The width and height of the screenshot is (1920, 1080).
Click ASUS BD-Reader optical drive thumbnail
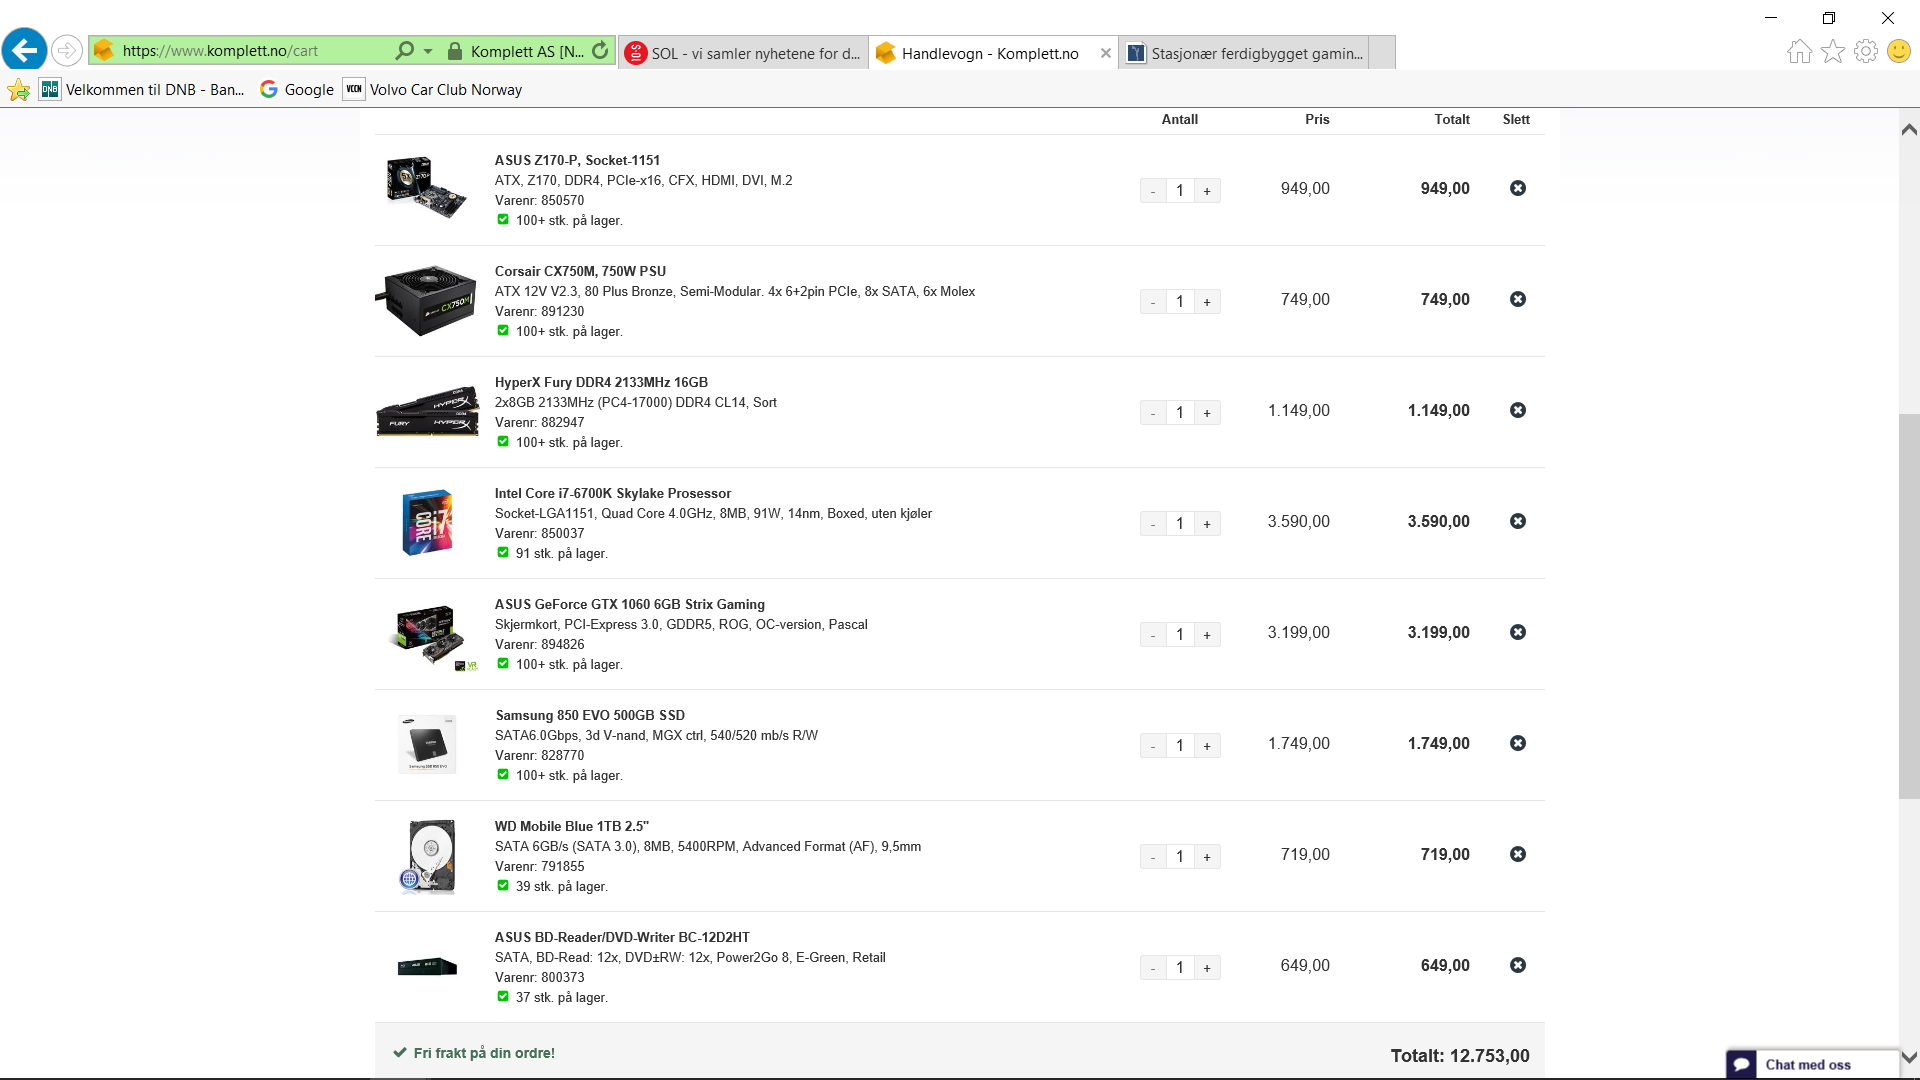427,966
